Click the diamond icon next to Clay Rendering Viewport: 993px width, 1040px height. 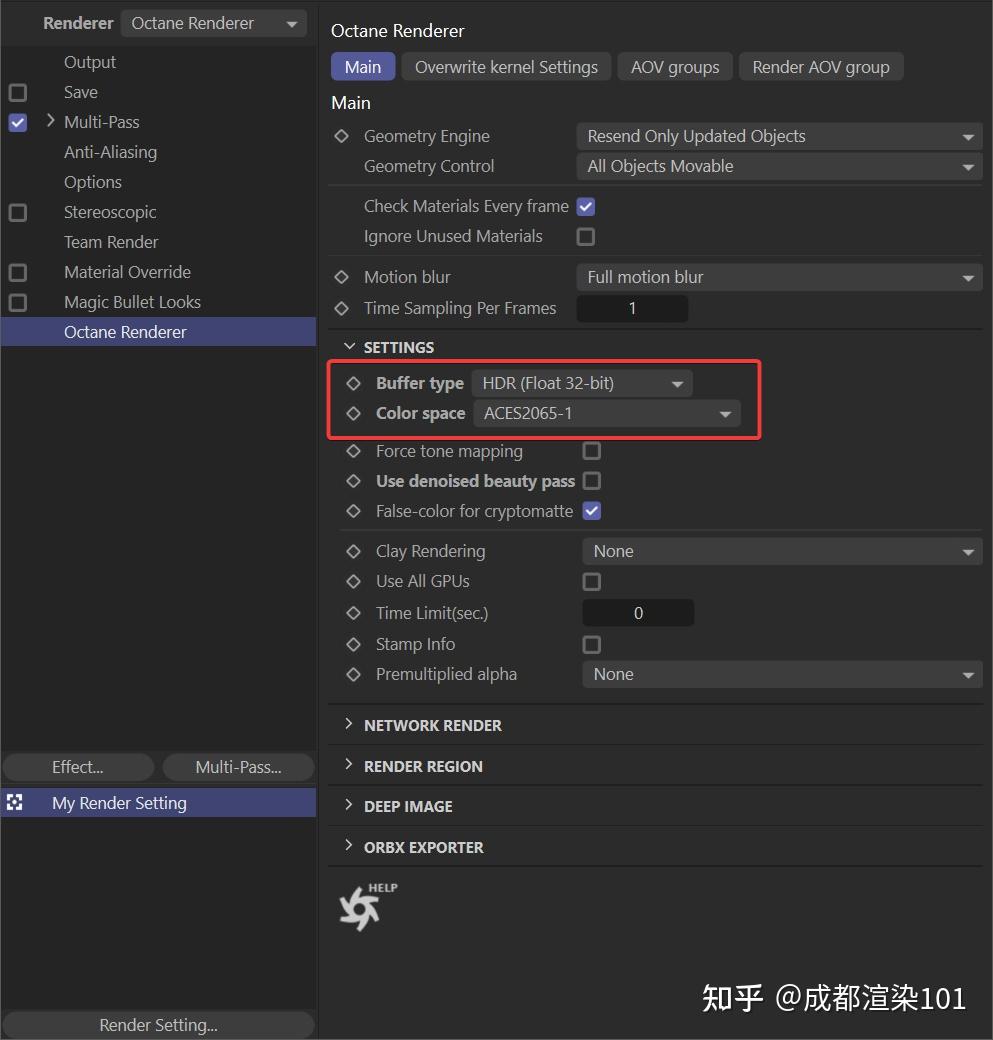point(353,551)
